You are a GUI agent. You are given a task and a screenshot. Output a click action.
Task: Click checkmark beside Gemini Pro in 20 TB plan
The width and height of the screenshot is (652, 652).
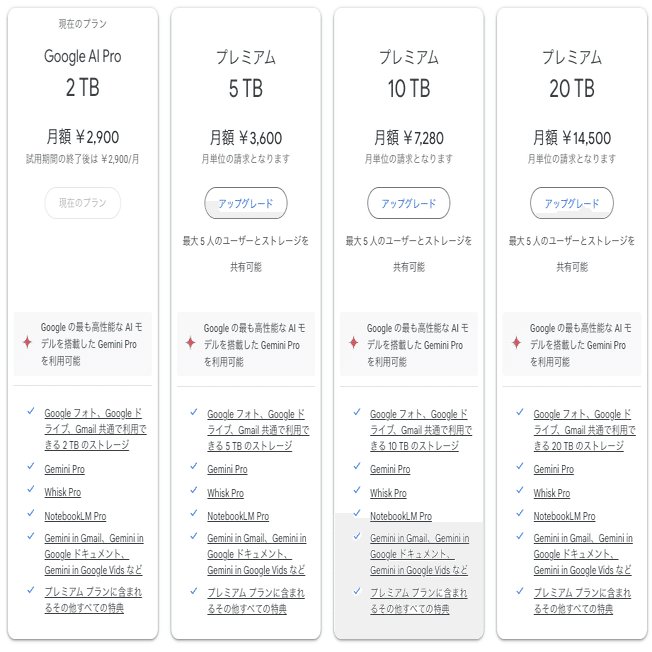[x=520, y=466]
